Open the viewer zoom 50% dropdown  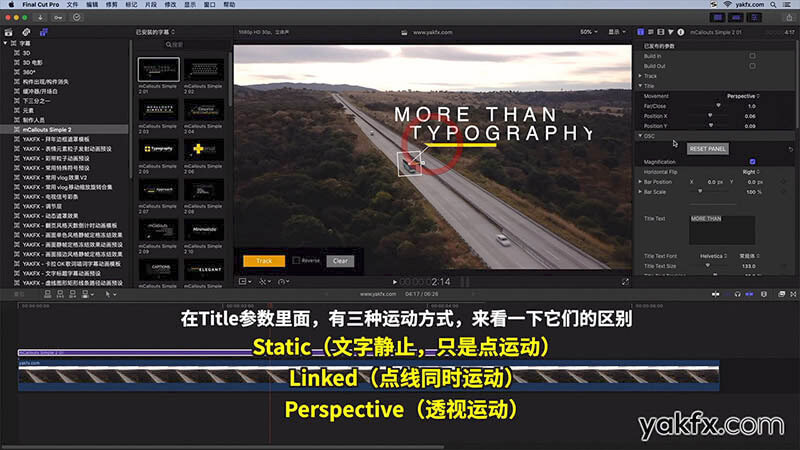(x=588, y=32)
